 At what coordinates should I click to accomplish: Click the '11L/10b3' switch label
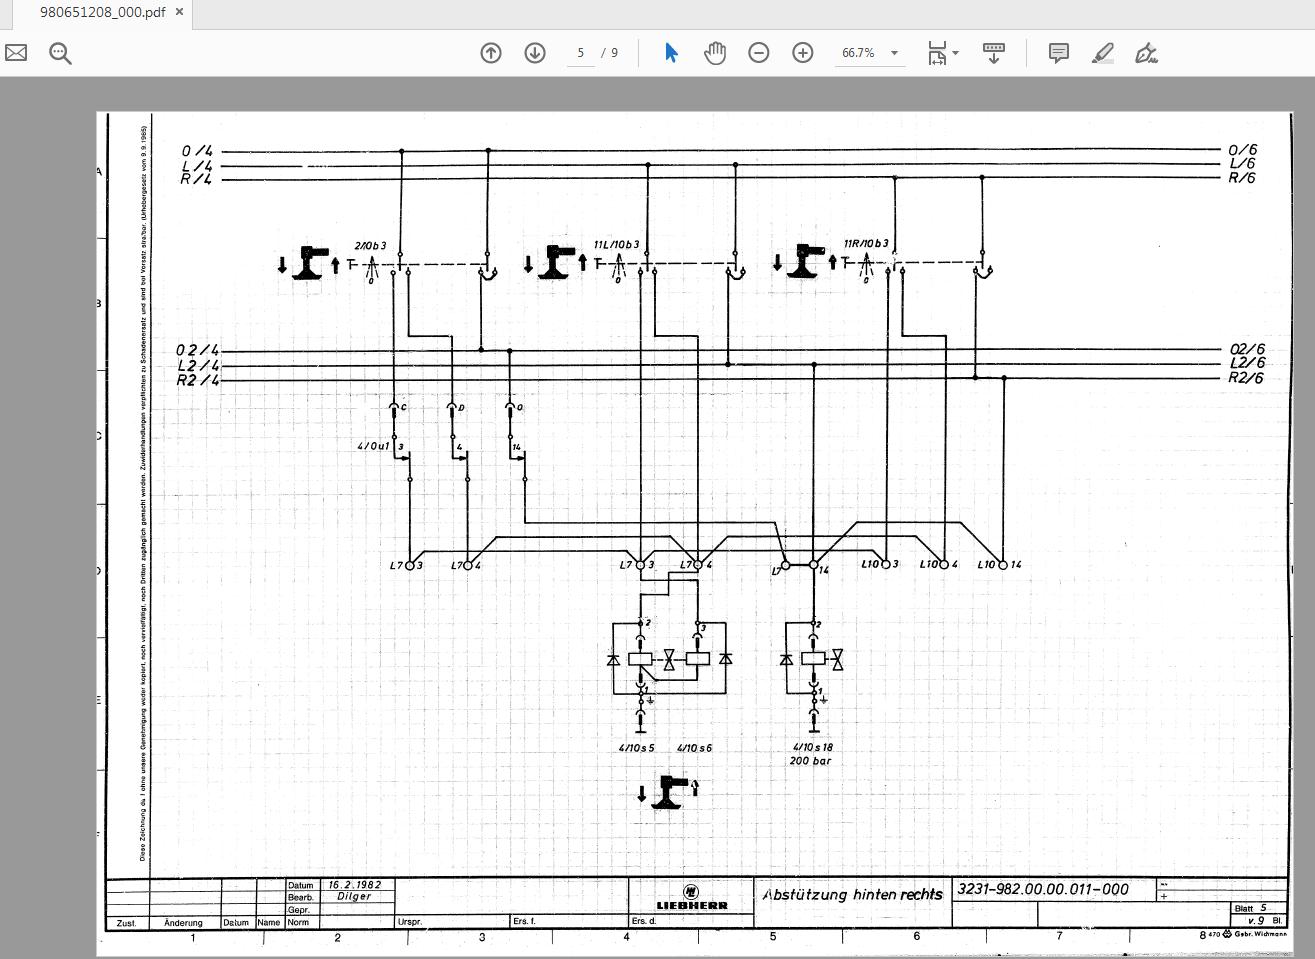tap(616, 244)
